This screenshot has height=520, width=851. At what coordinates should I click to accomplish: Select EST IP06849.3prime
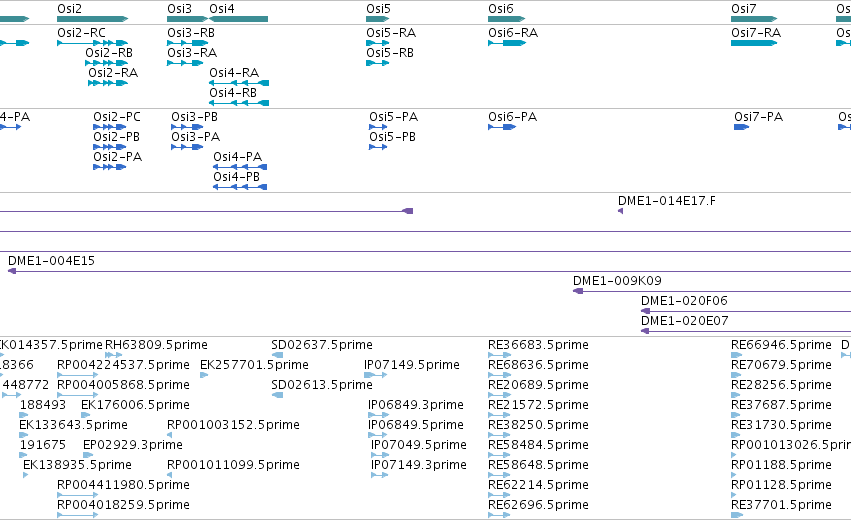coord(416,405)
